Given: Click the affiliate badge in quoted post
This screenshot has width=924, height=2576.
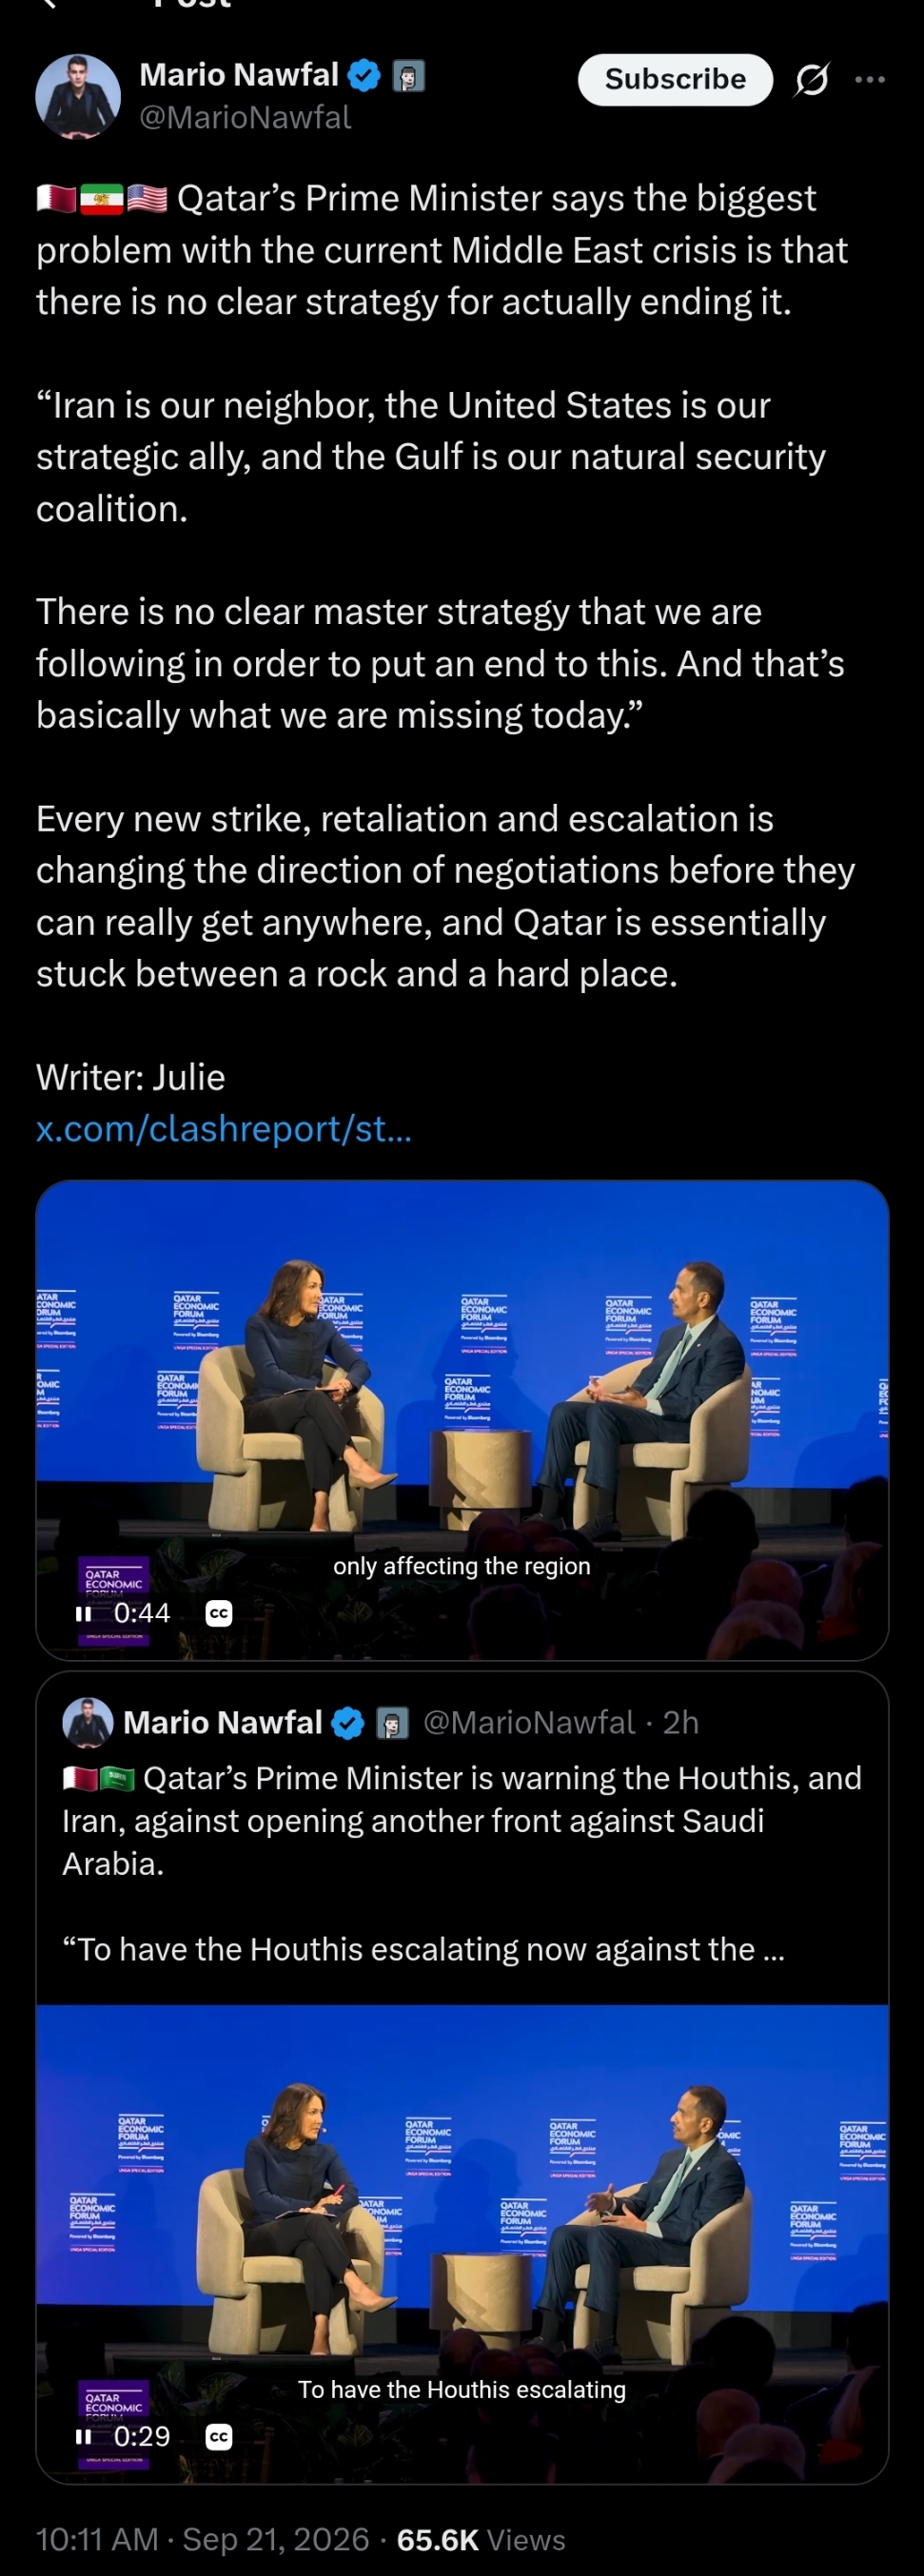Looking at the screenshot, I should coord(392,1723).
